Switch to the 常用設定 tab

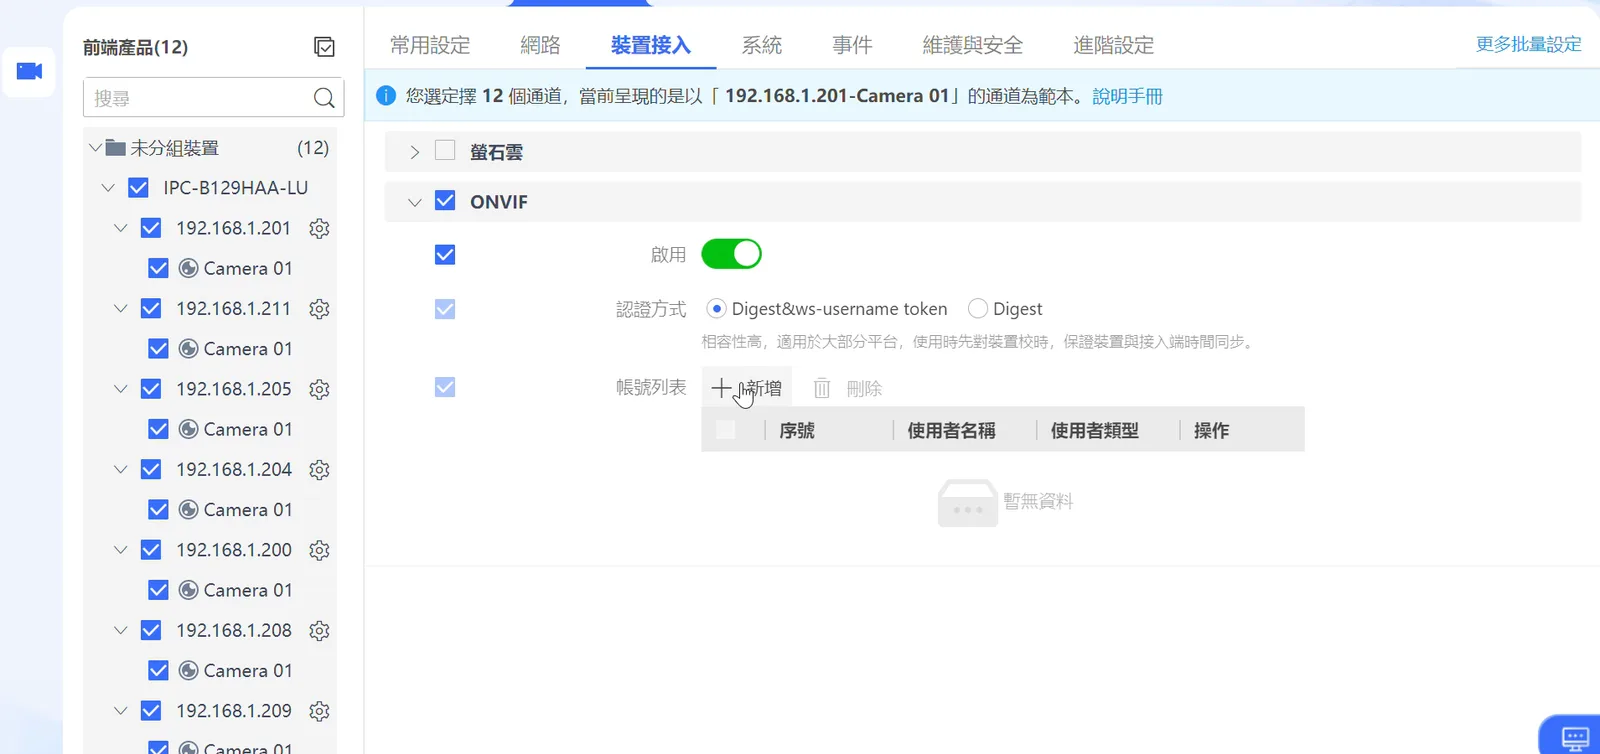[430, 45]
